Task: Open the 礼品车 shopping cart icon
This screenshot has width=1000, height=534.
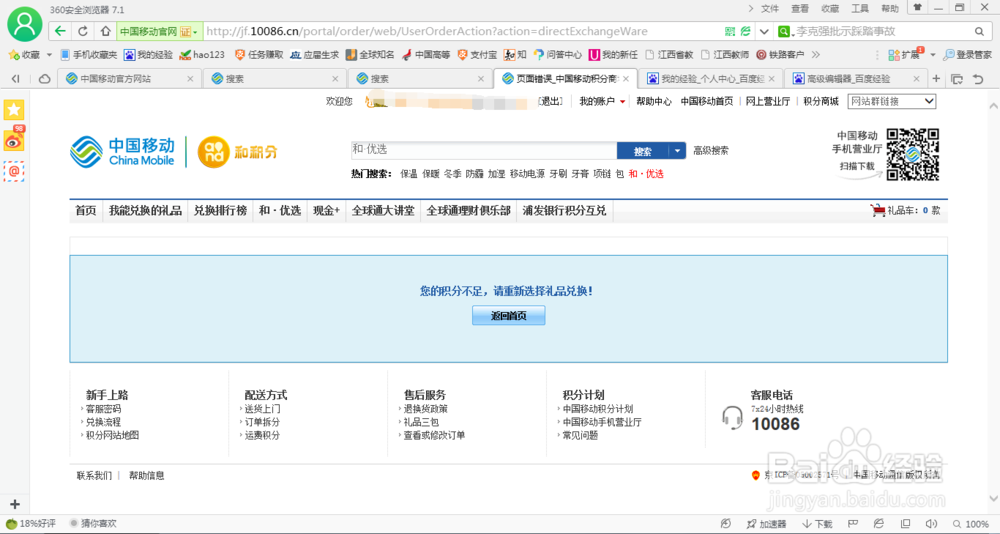Action: tap(878, 210)
